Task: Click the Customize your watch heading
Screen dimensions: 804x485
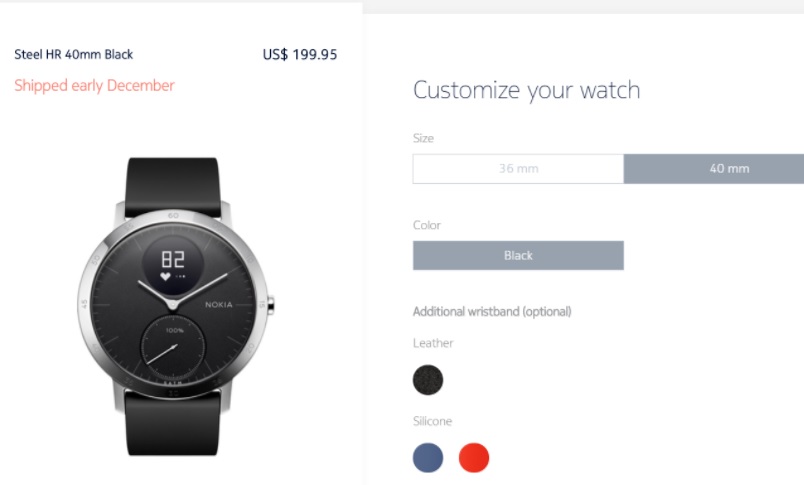Action: coord(527,90)
